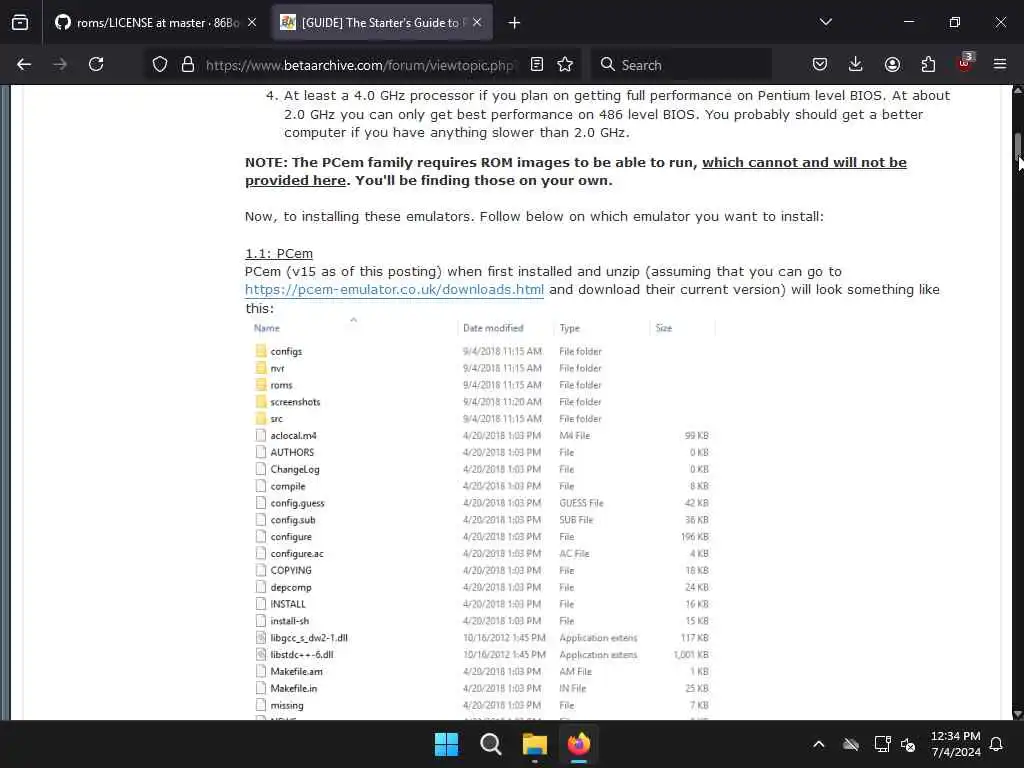Toggle reader view for this page
1024x768 pixels.
pos(537,65)
